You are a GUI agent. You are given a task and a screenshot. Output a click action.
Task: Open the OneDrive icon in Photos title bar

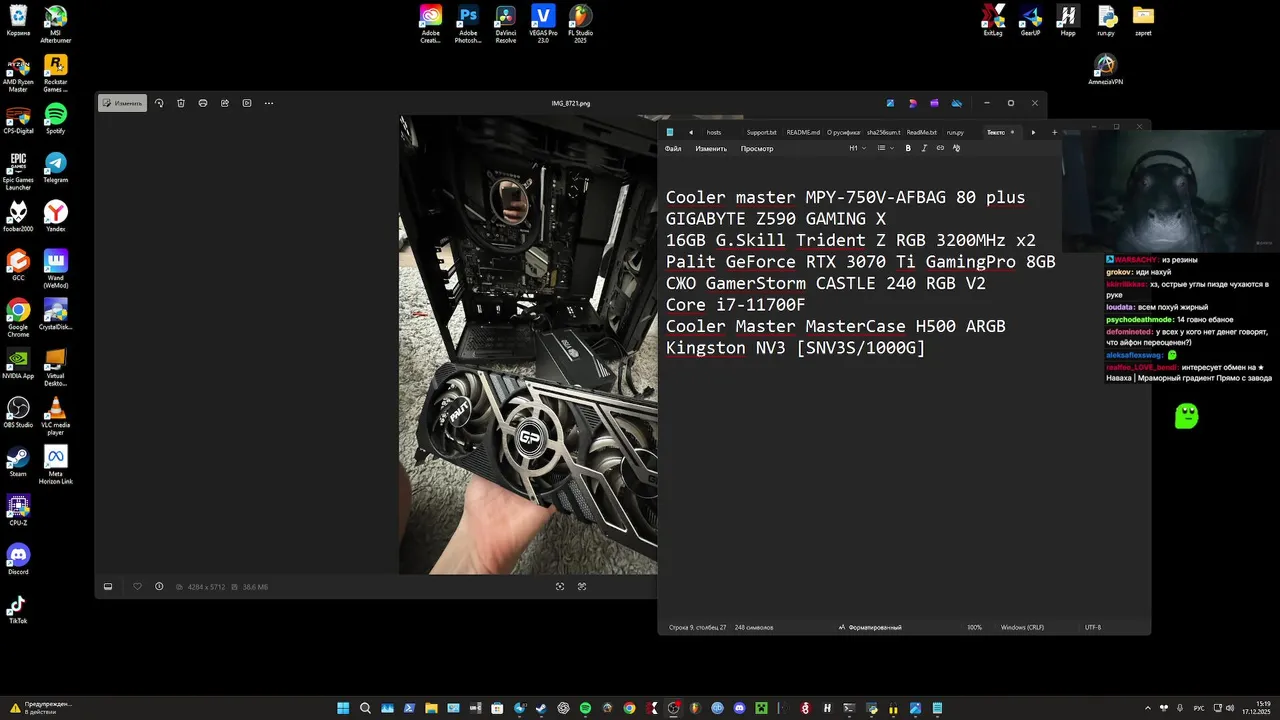pos(957,103)
